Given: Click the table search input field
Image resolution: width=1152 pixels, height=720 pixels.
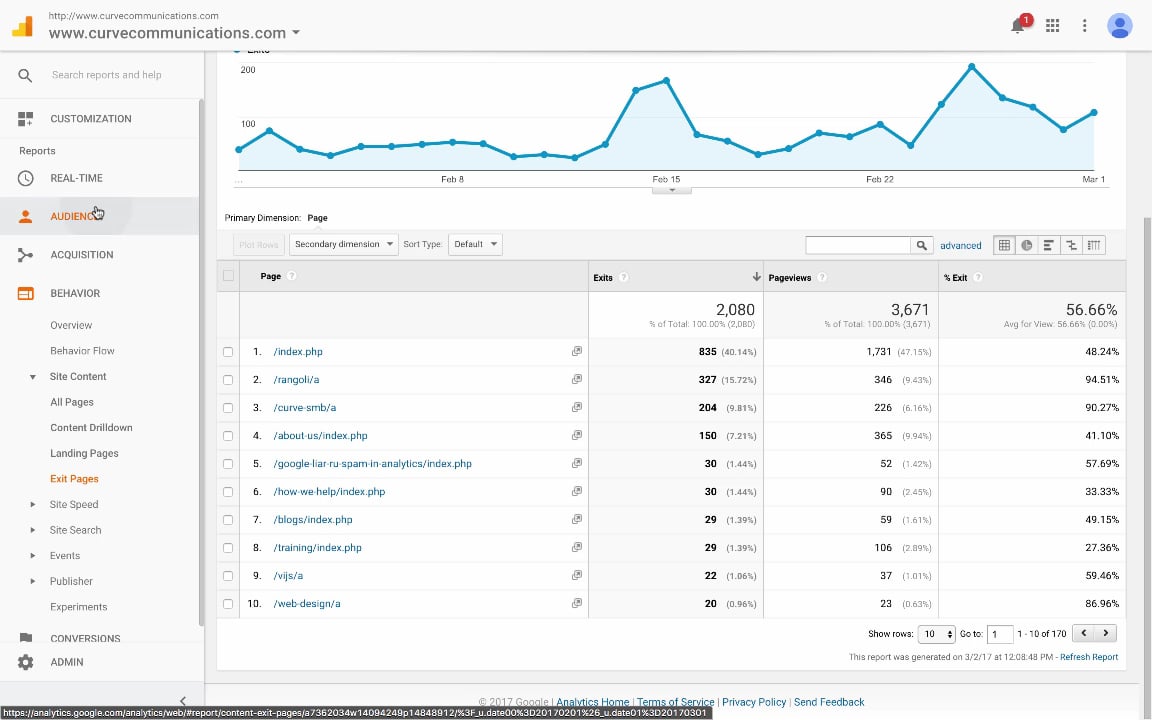Looking at the screenshot, I should (858, 245).
